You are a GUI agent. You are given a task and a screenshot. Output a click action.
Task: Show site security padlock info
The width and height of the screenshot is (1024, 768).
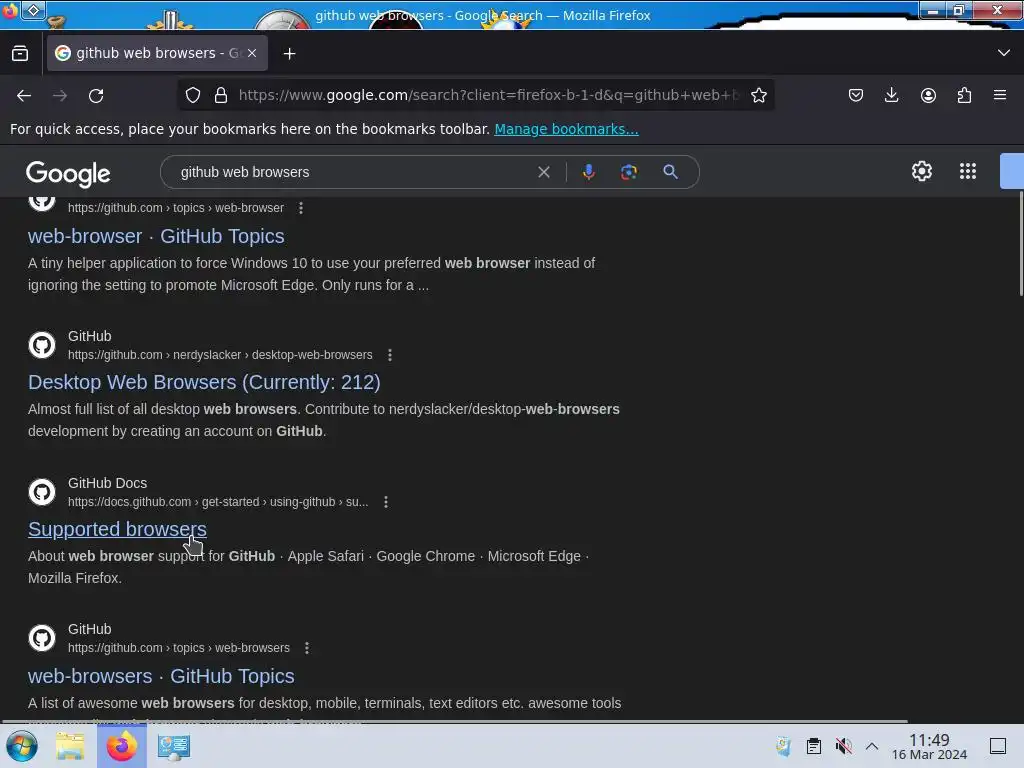pyautogui.click(x=221, y=95)
